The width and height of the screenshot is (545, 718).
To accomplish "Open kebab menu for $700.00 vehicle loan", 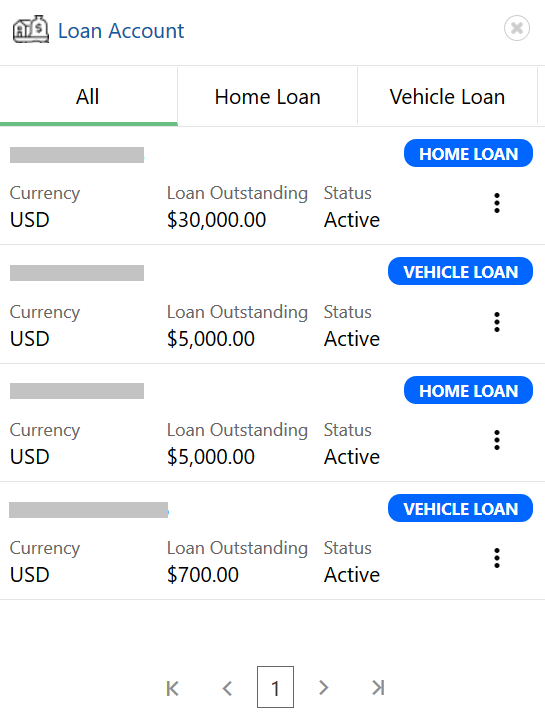I will point(496,558).
